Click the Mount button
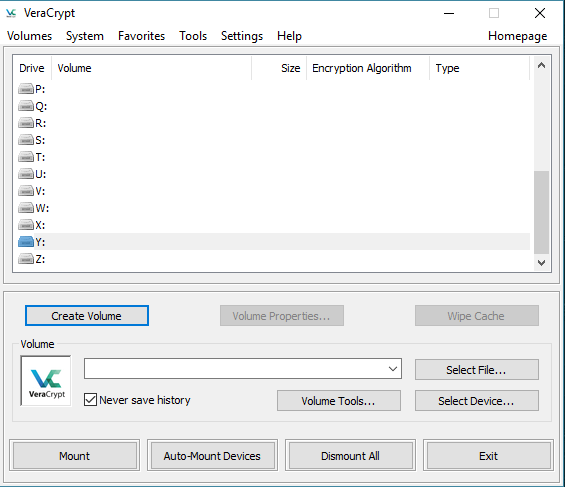The width and height of the screenshot is (565, 487). click(x=75, y=456)
